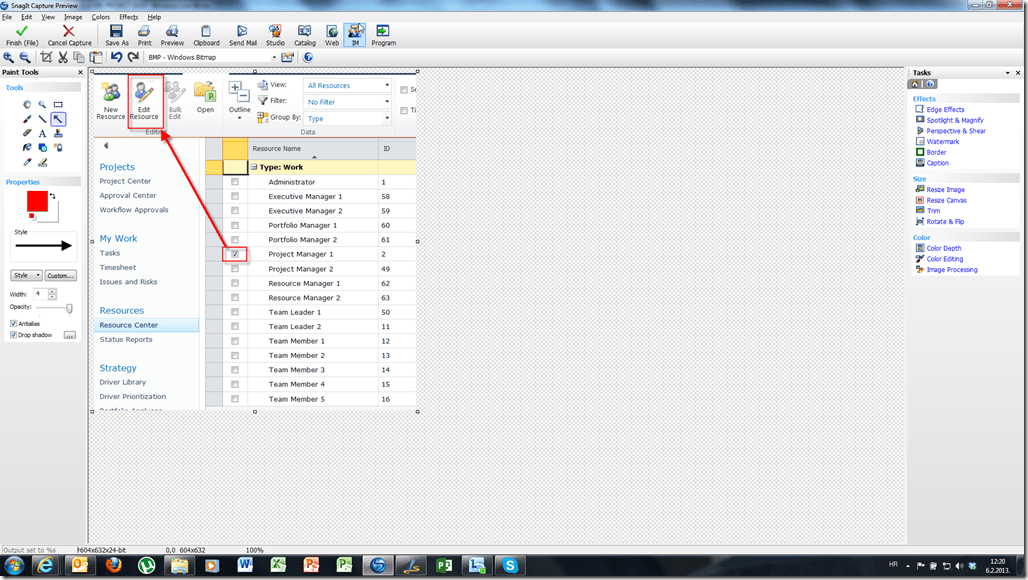
Task: Click the red foreground color swatch
Action: (37, 201)
